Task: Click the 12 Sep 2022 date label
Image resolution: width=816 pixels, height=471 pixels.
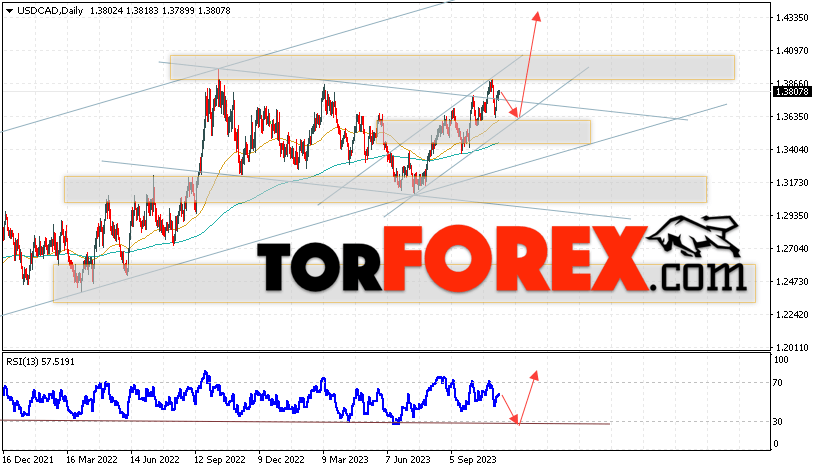Action: (x=220, y=460)
